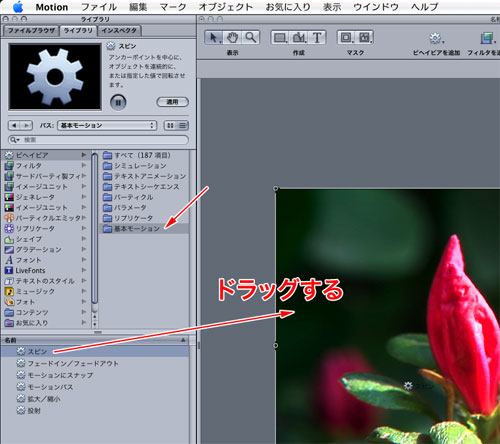Select サードパーティ製フィルタ category
Screen dimensions: 500x444
46,176
